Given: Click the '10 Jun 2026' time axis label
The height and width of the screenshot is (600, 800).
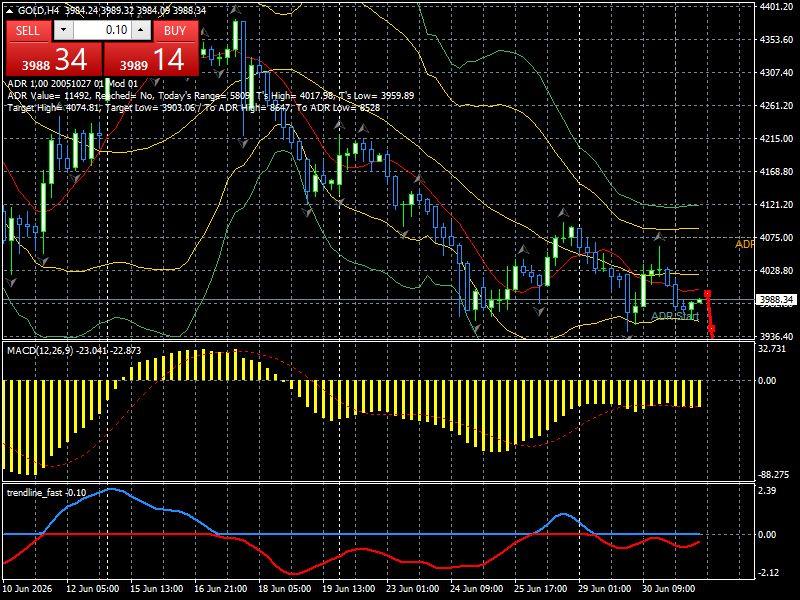Looking at the screenshot, I should coord(27,589).
